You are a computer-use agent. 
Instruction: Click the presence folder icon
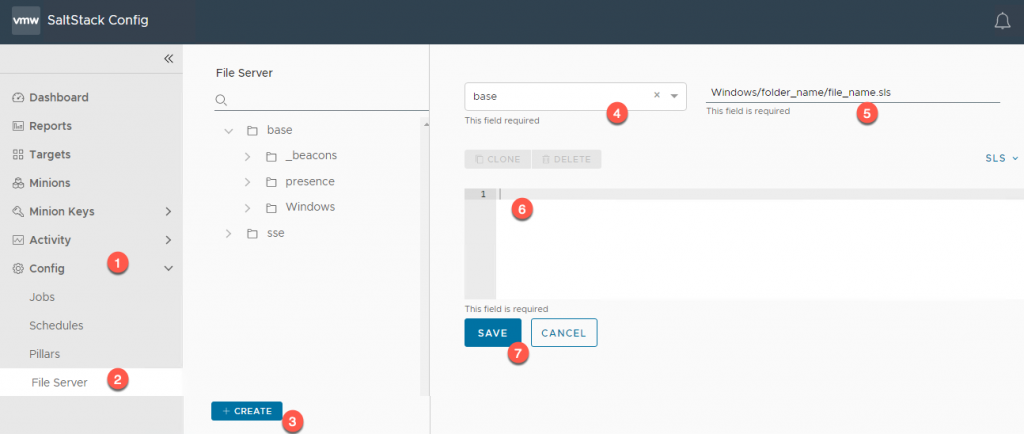point(271,182)
